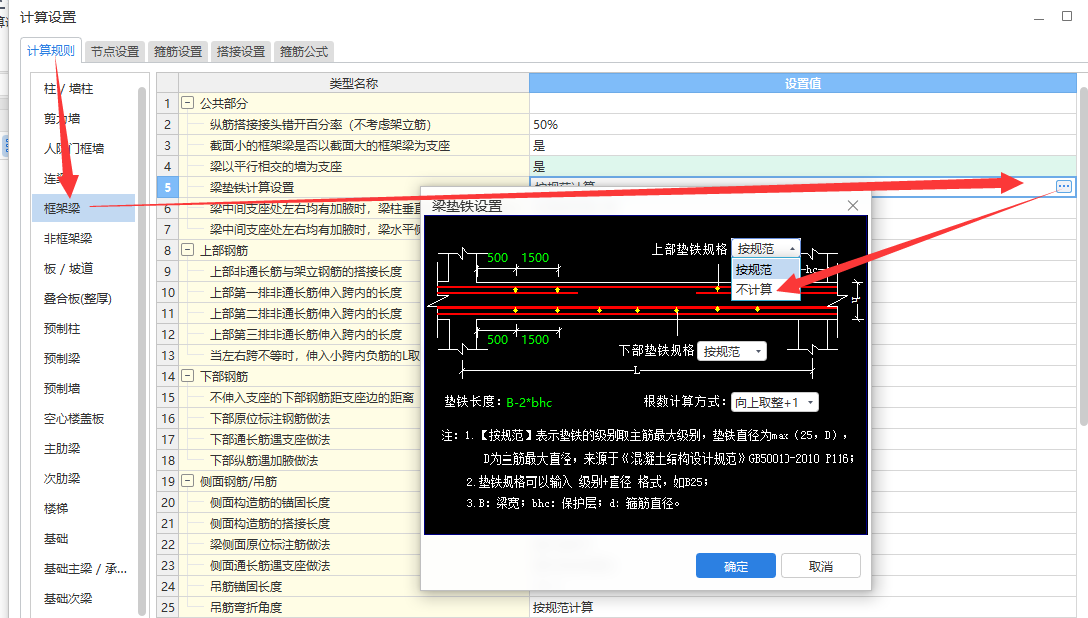The height and width of the screenshot is (618, 1088).
Task: Switch to the 箍筋设置 tab
Action: pos(178,51)
